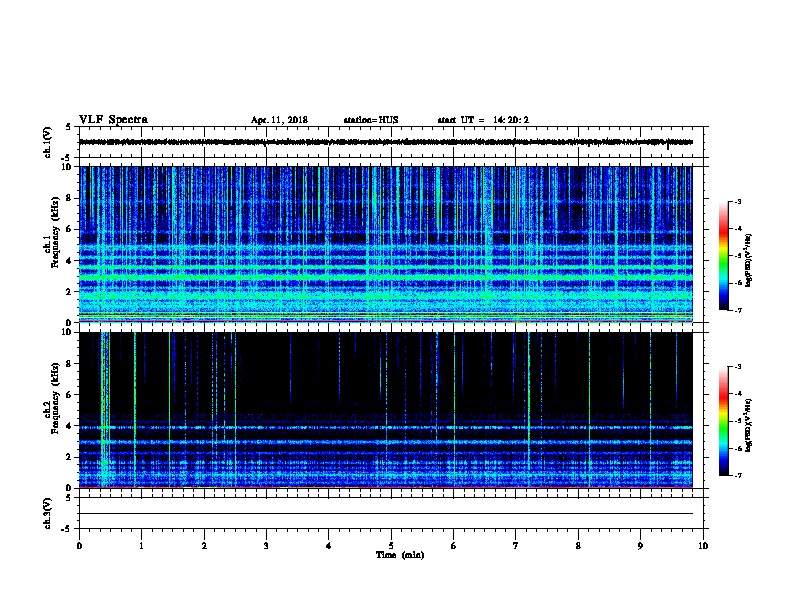792x612 pixels.
Task: Click the ch.2 spectrogram color scale bar
Action: pyautogui.click(x=724, y=421)
